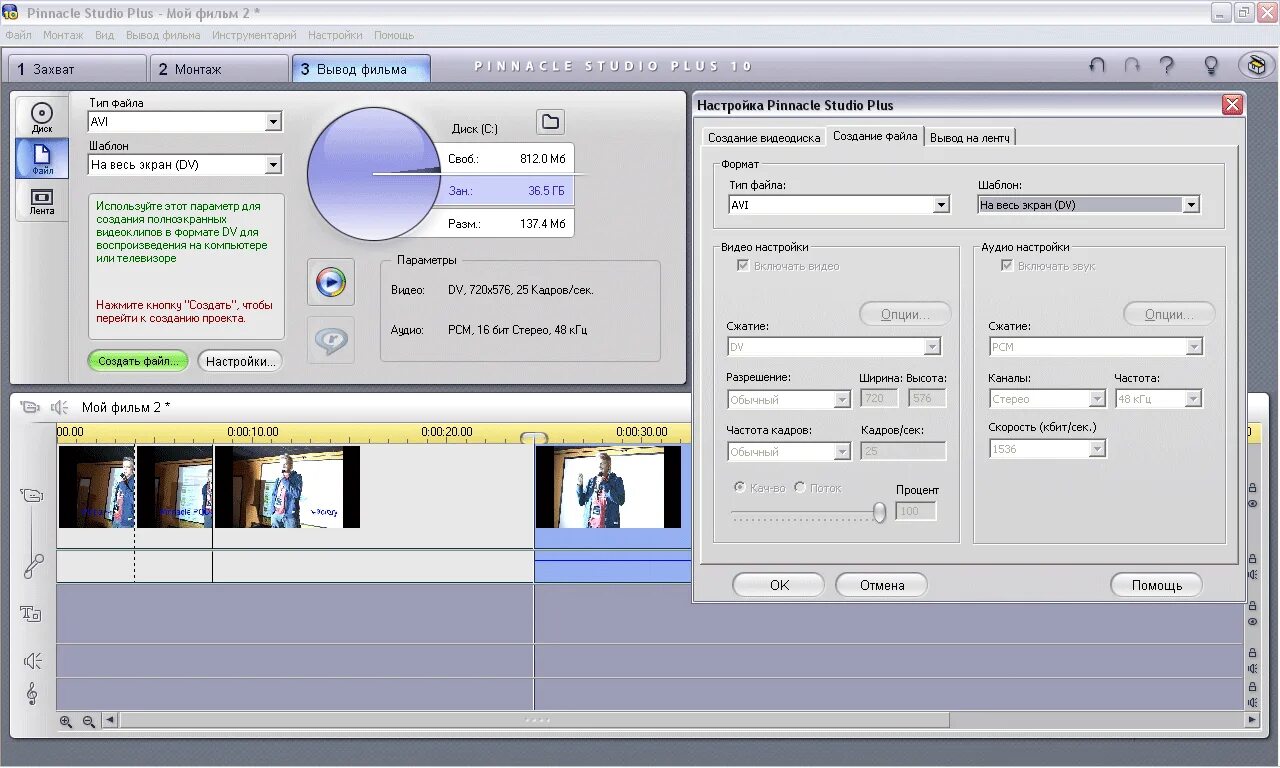Toggle the Включать видео checkbox
The width and height of the screenshot is (1280, 768).
click(x=743, y=266)
